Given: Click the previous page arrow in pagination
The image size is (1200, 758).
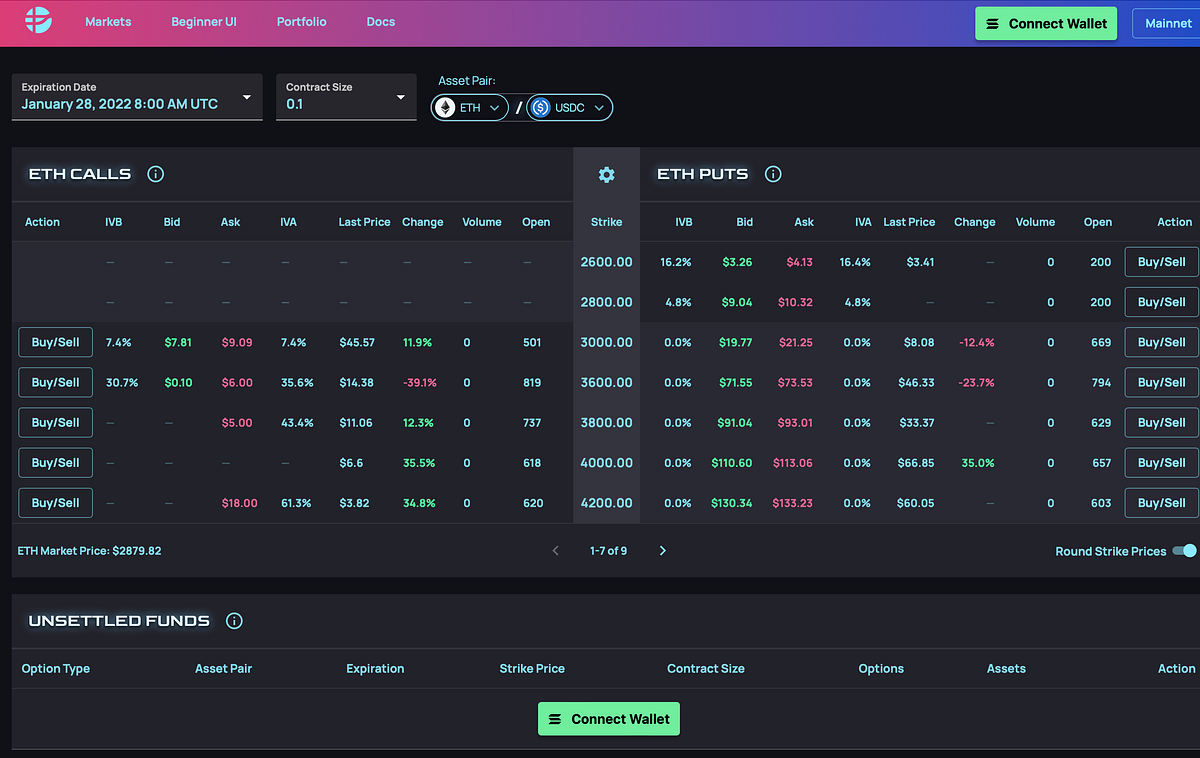Looking at the screenshot, I should point(556,550).
